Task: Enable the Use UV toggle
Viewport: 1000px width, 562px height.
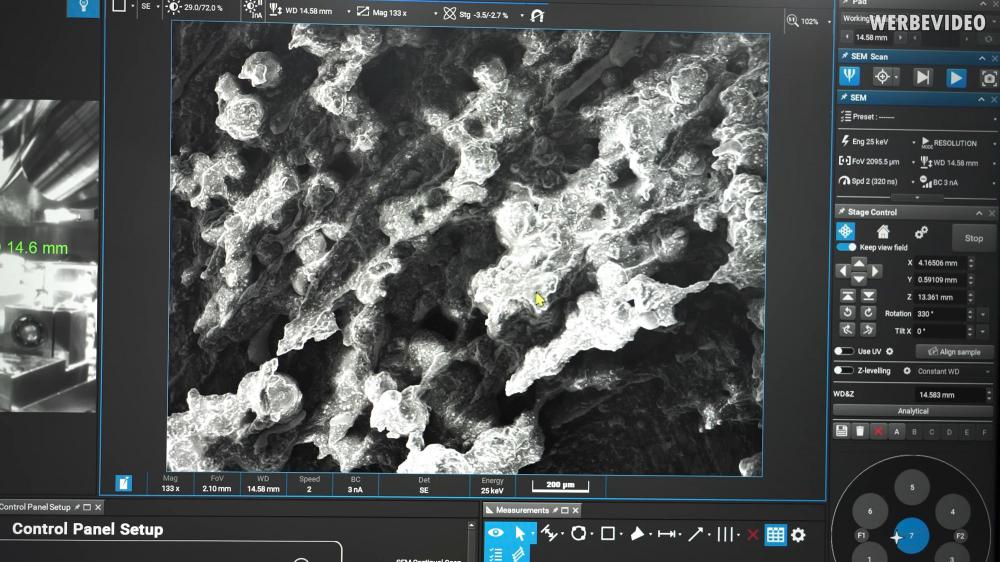Action: click(x=845, y=352)
